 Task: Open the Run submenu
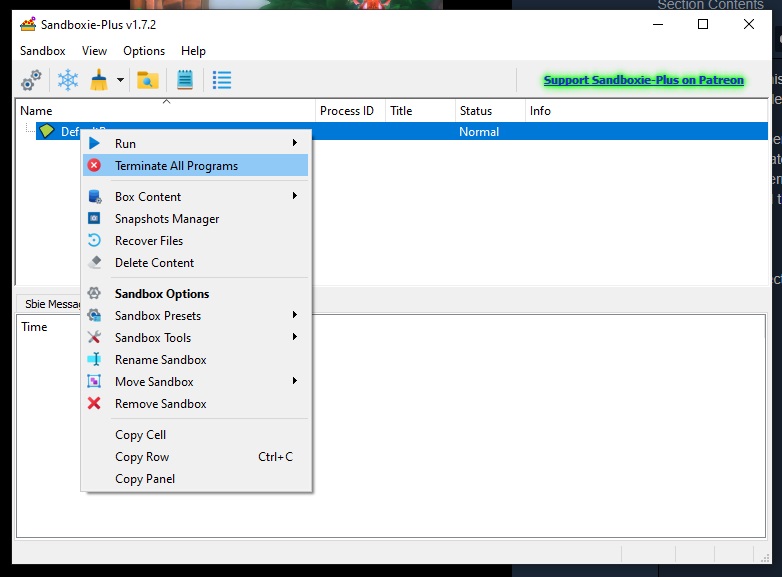coord(196,144)
